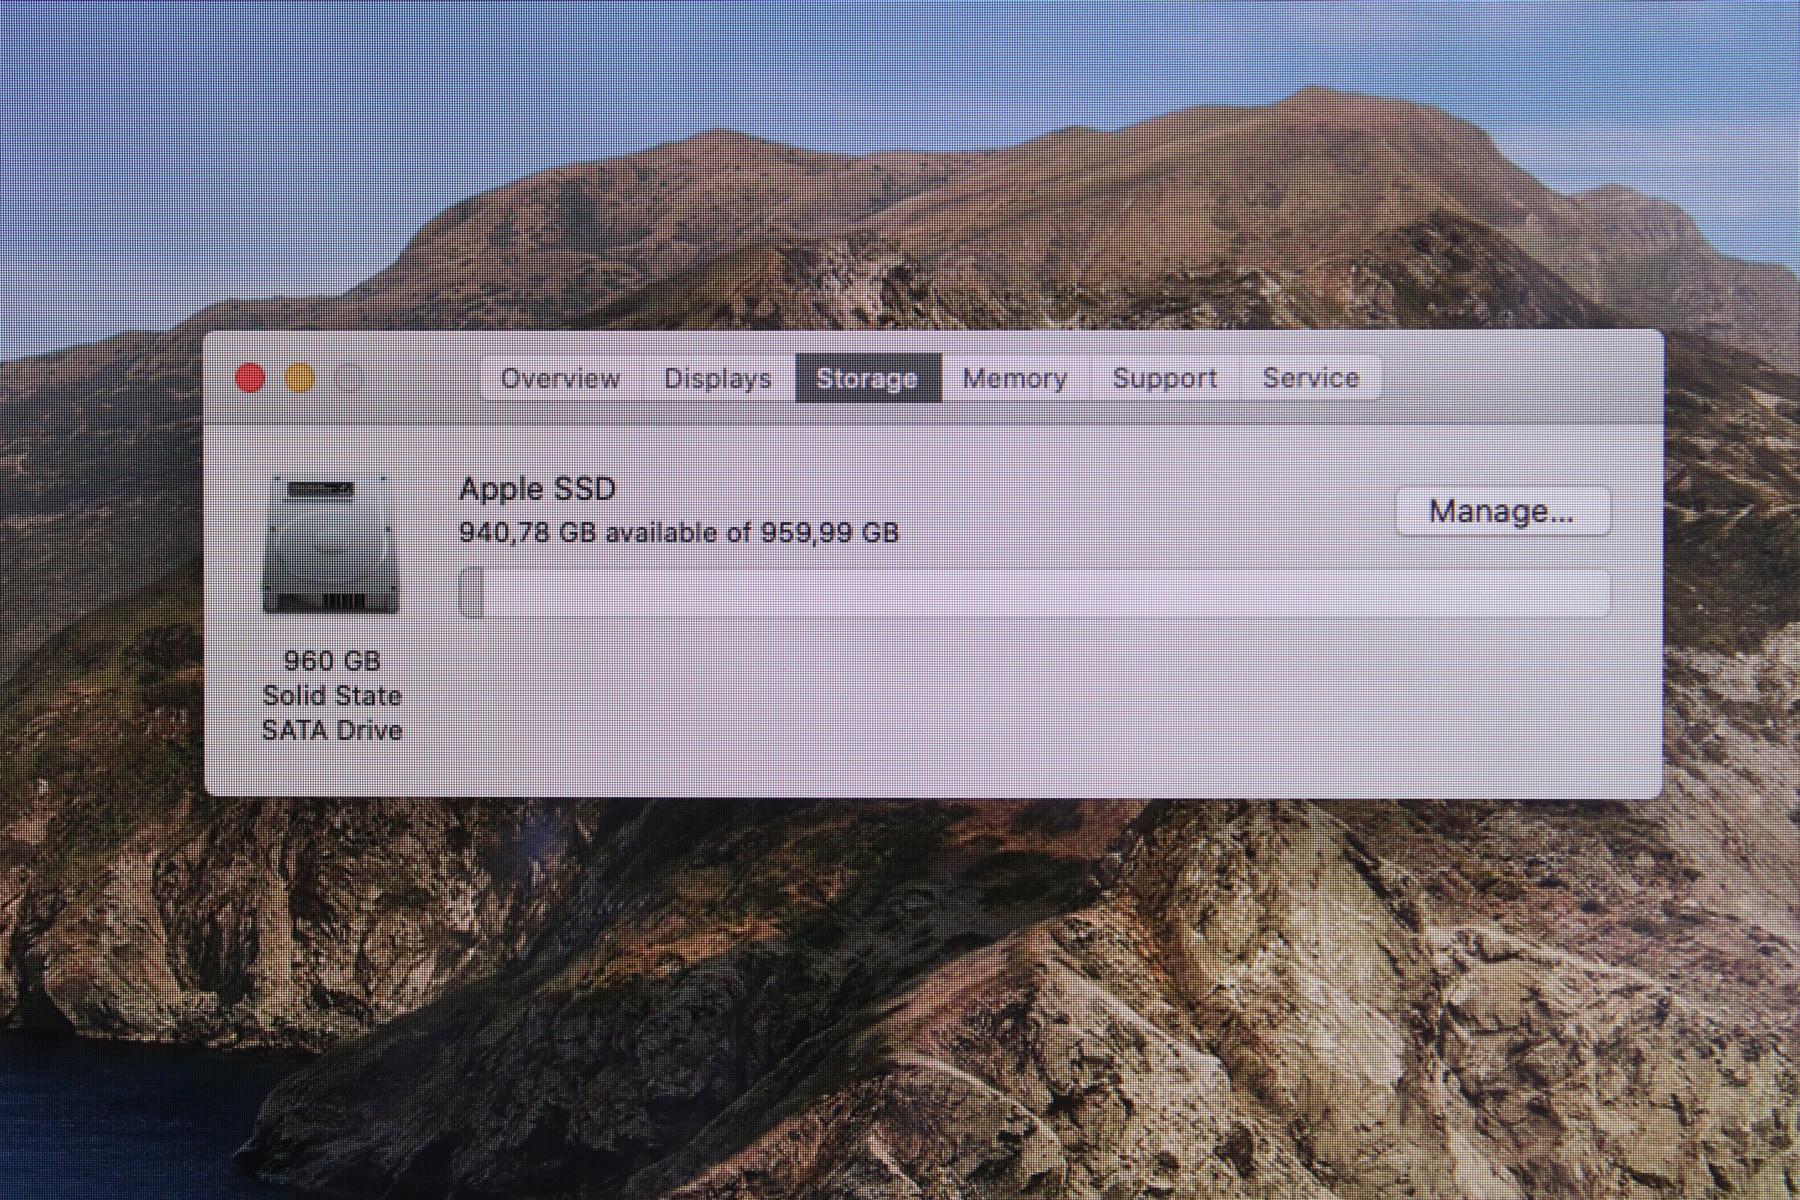
Task: Click the Apple SSD drive name
Action: pyautogui.click(x=537, y=489)
